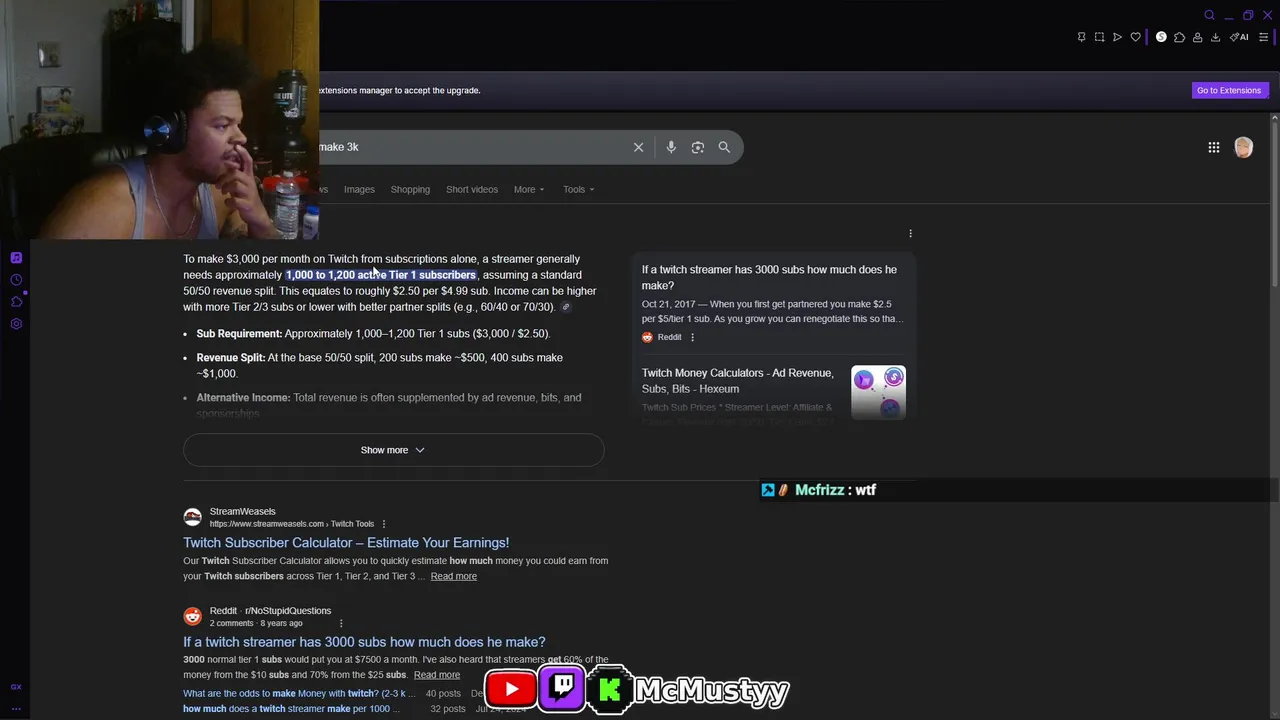Bookmark this page with the heart icon
Screen dimensions: 1280x720
click(1135, 37)
